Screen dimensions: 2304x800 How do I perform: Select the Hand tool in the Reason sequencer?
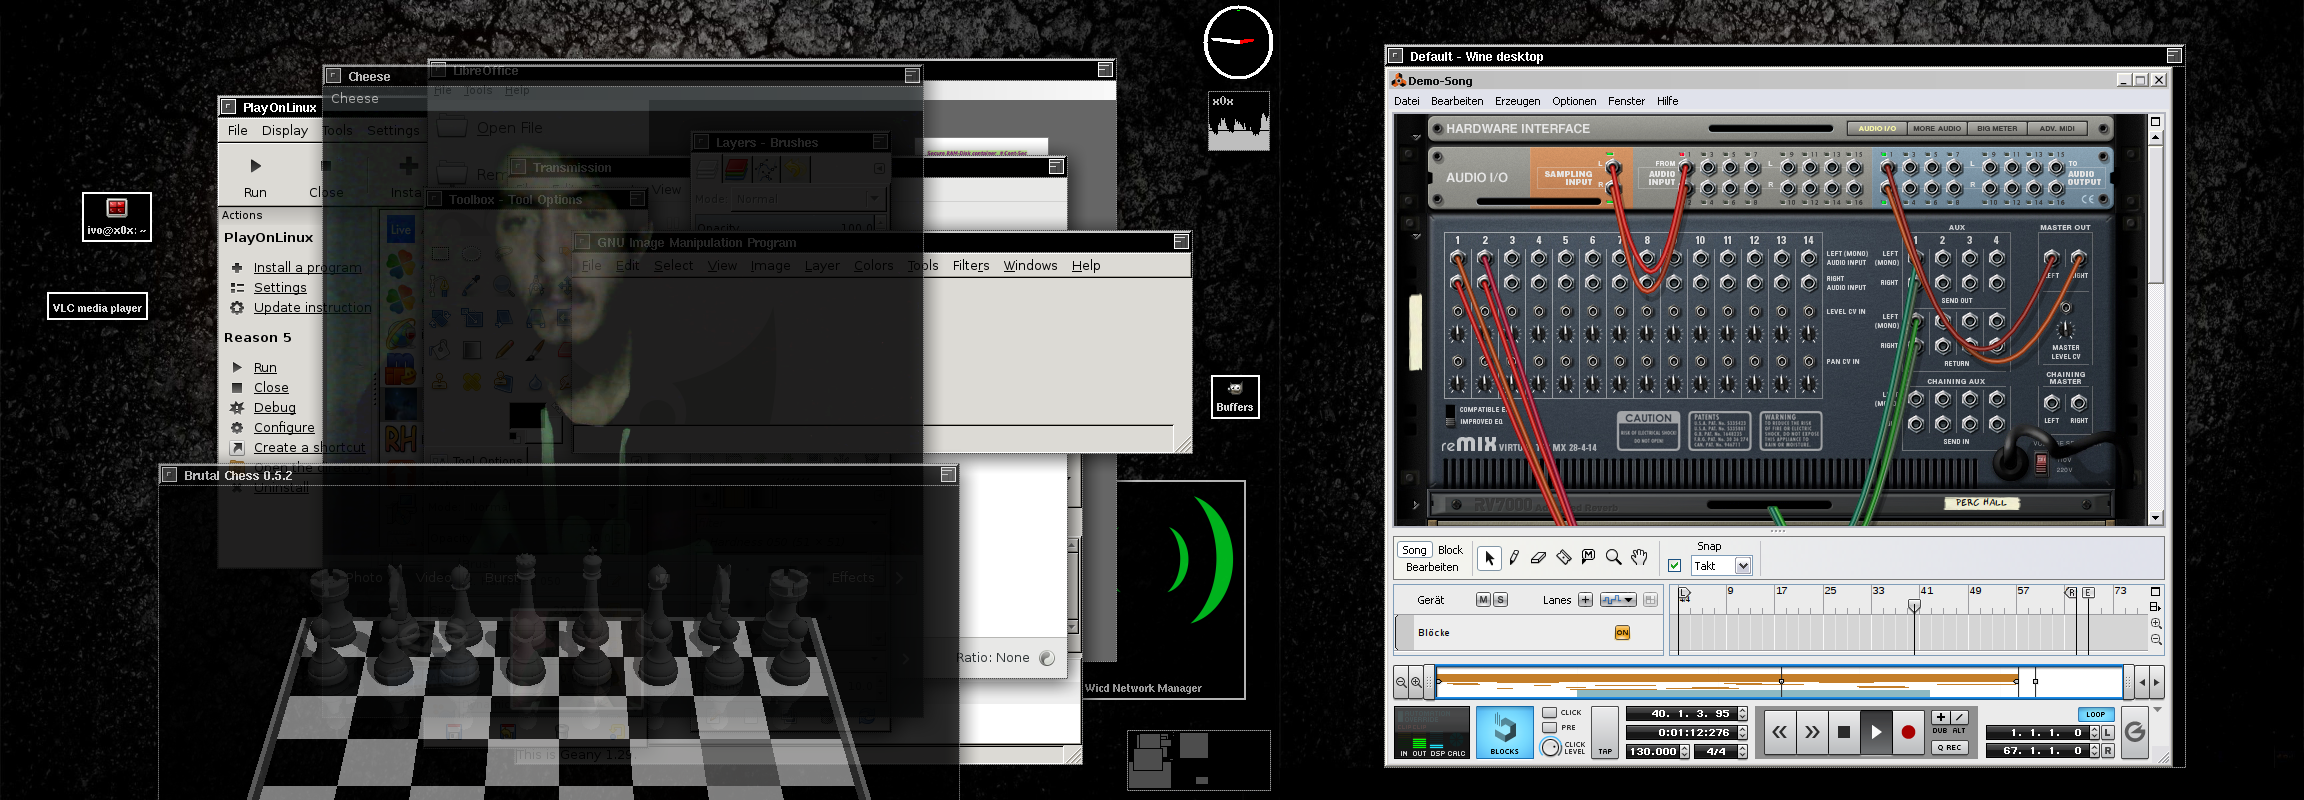pos(1639,558)
